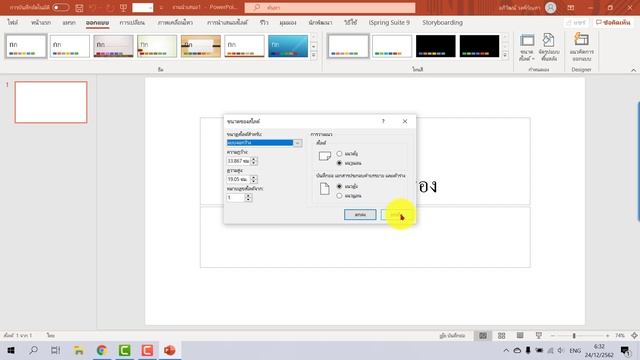Open the Insert tab
The width and height of the screenshot is (640, 360).
(69, 22)
